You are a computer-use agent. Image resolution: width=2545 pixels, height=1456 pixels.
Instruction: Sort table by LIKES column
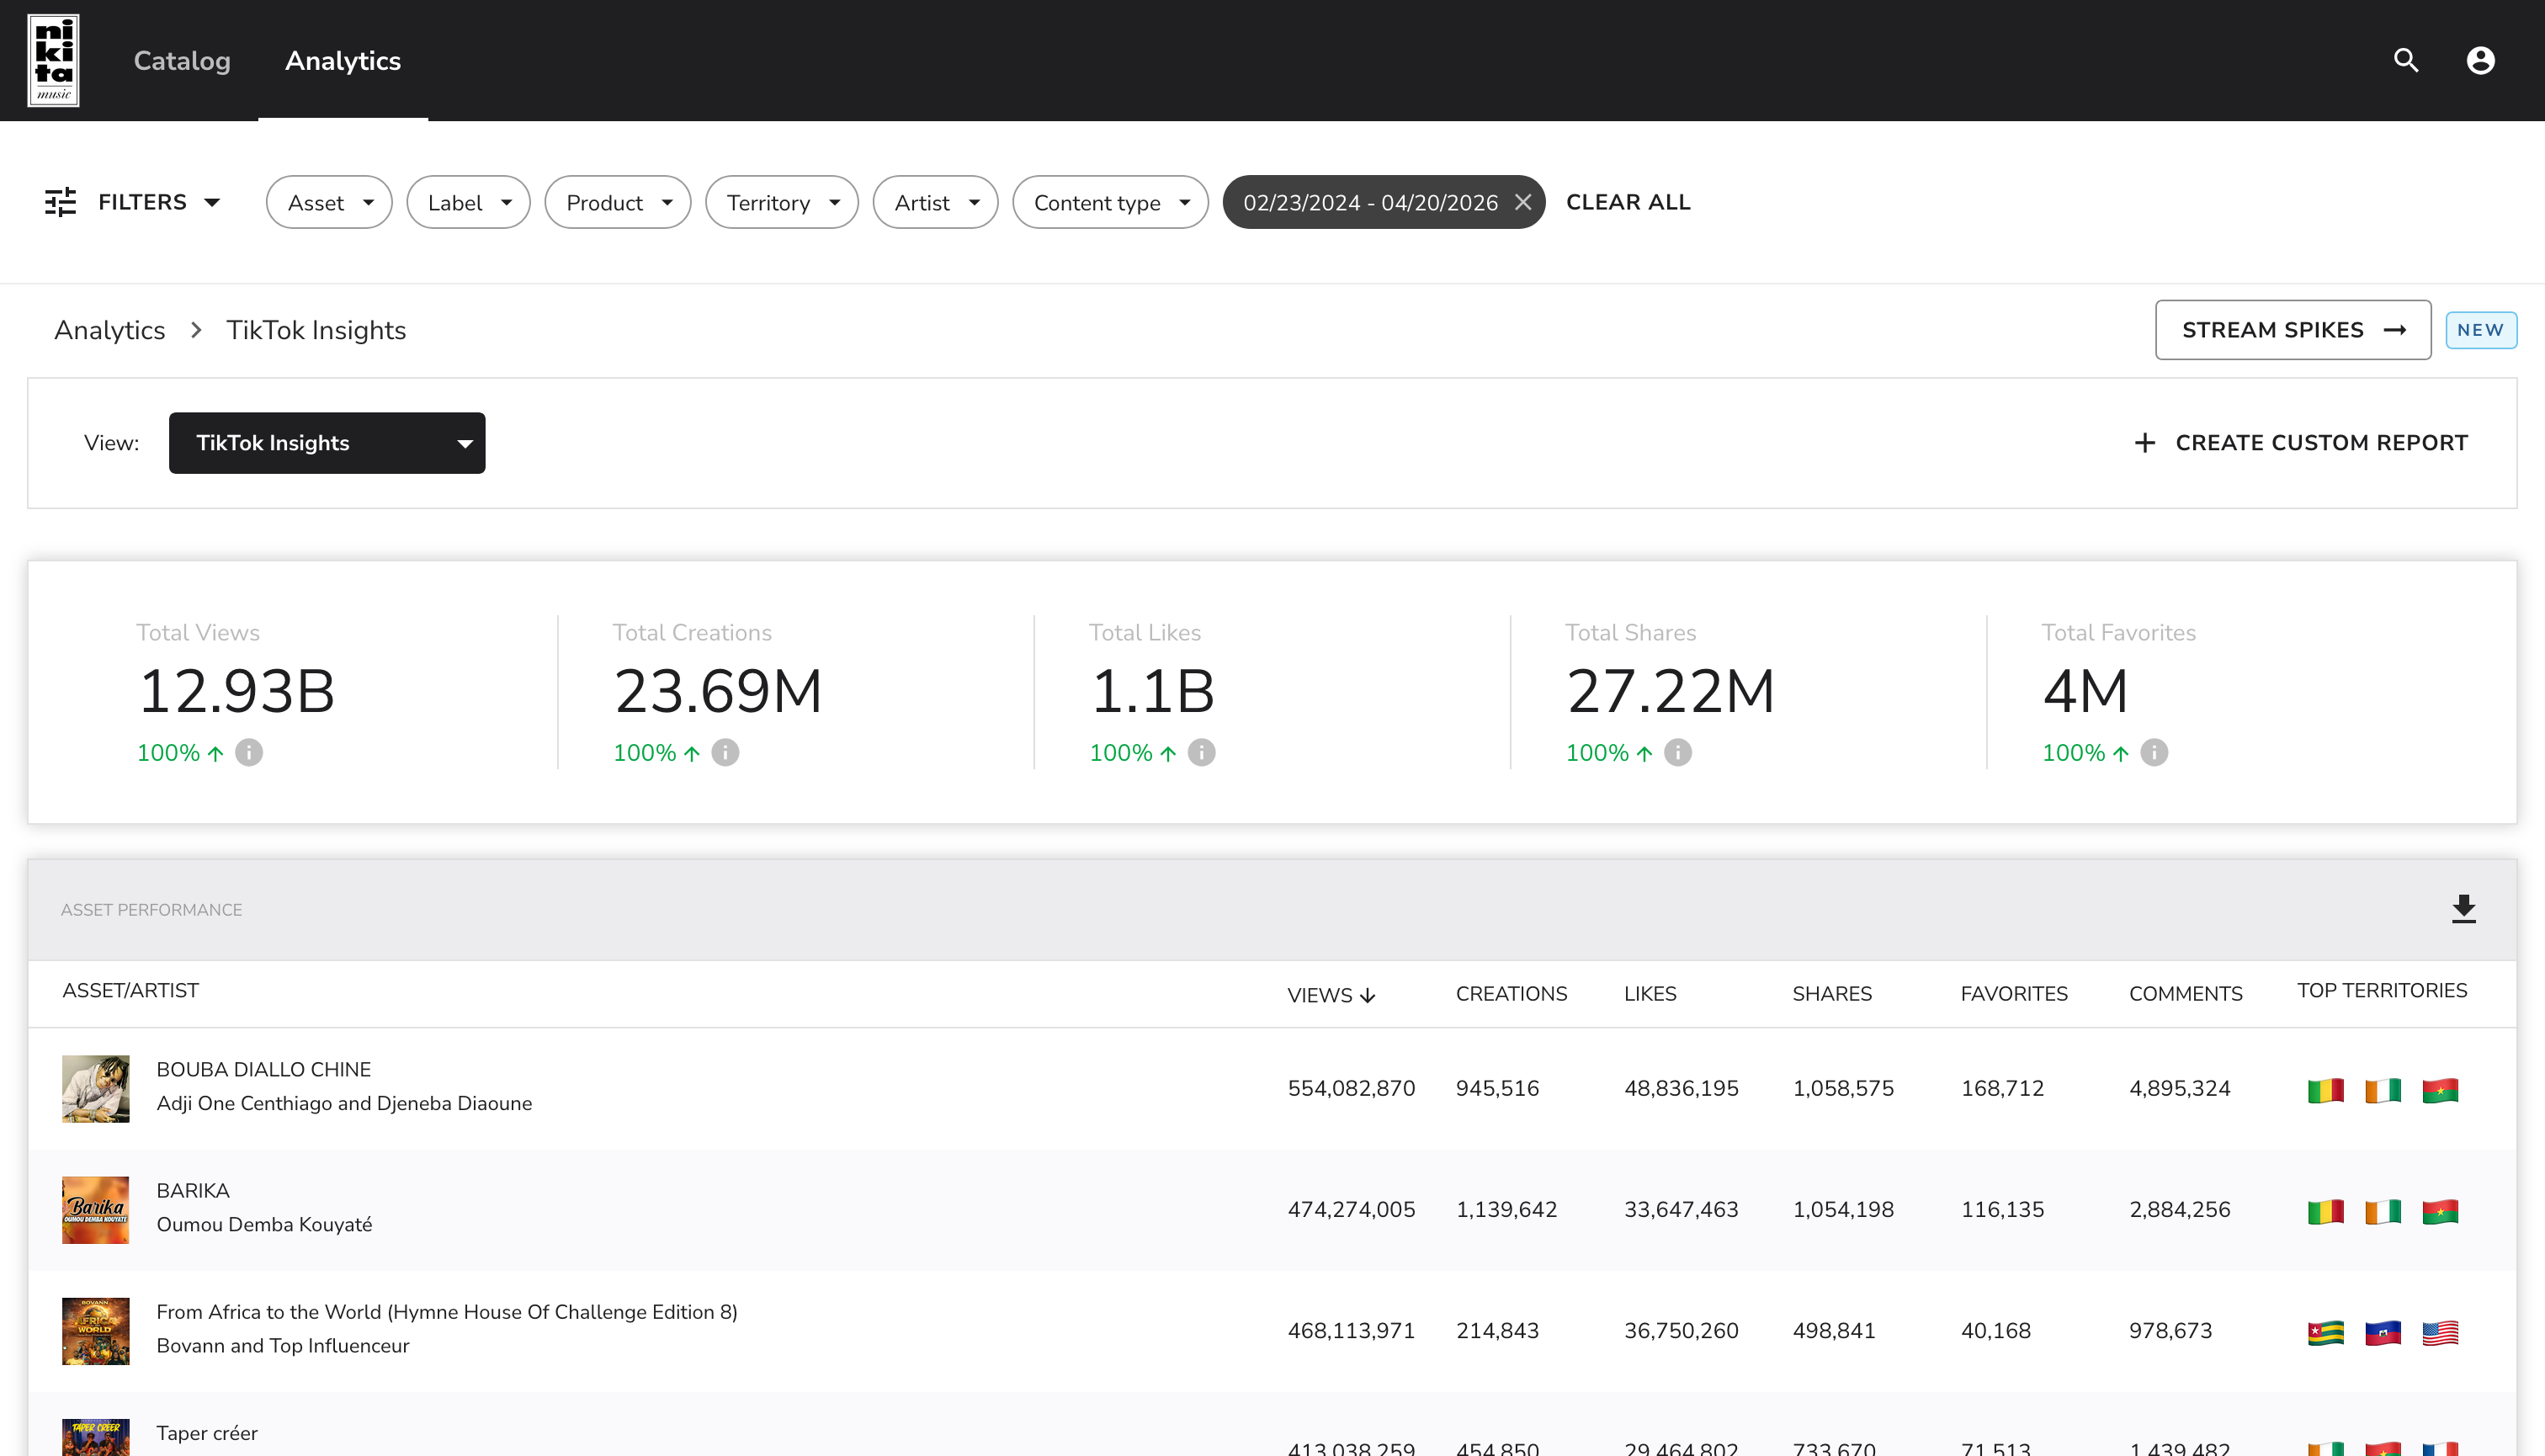click(x=1650, y=993)
